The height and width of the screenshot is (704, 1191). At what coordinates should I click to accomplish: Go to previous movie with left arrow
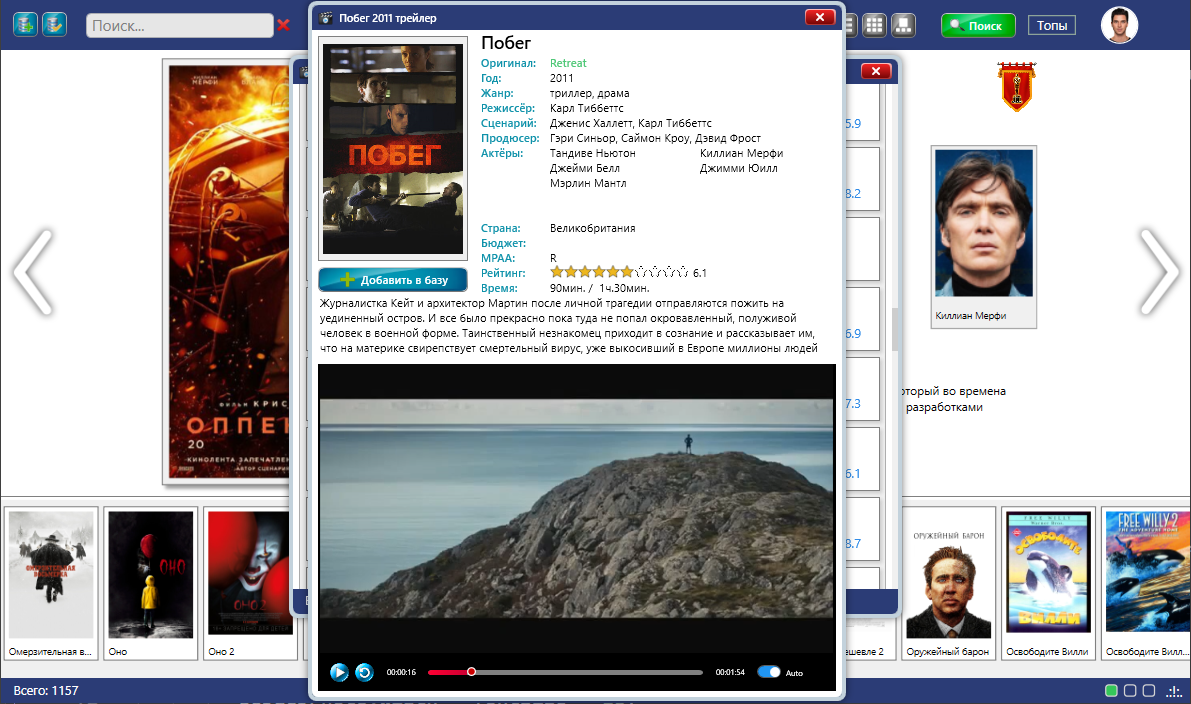33,272
